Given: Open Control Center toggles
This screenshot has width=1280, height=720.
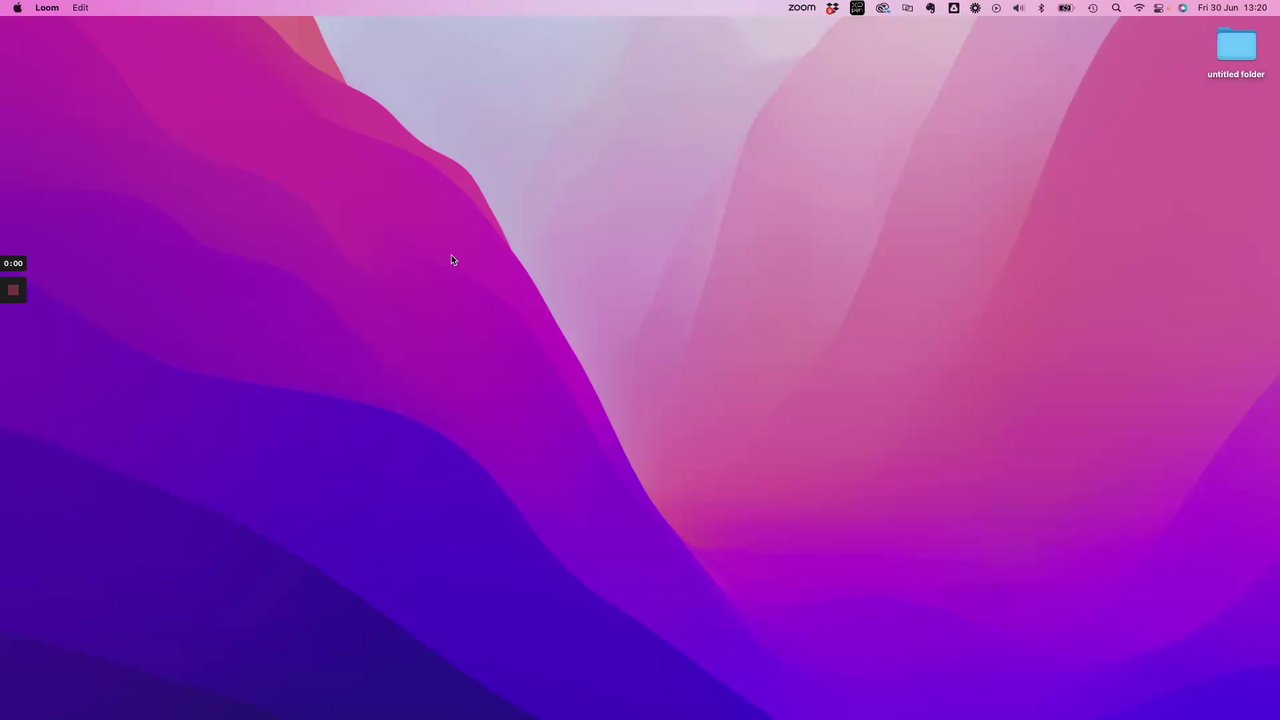Looking at the screenshot, I should coord(1160,8).
